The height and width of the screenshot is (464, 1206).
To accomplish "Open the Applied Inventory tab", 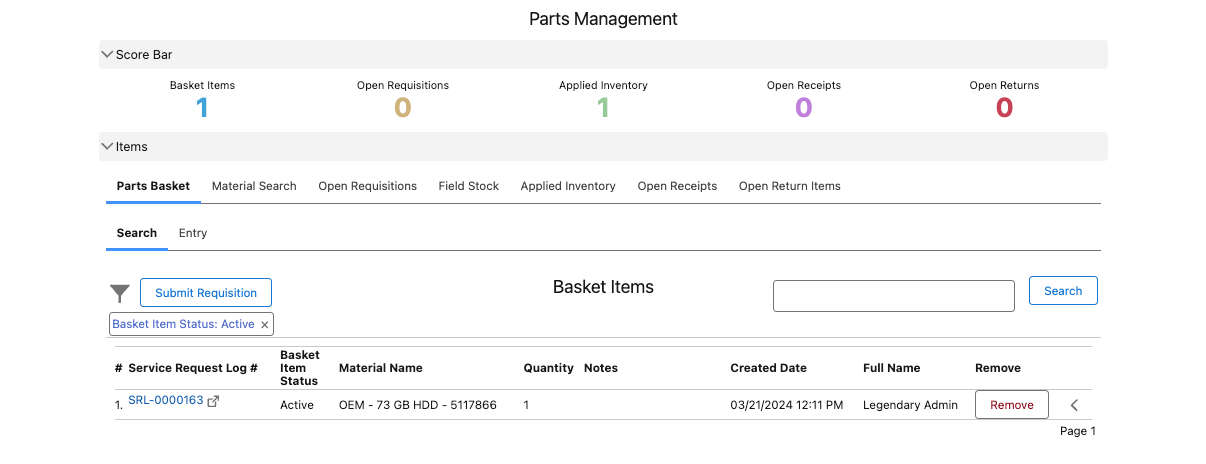I will pyautogui.click(x=568, y=186).
